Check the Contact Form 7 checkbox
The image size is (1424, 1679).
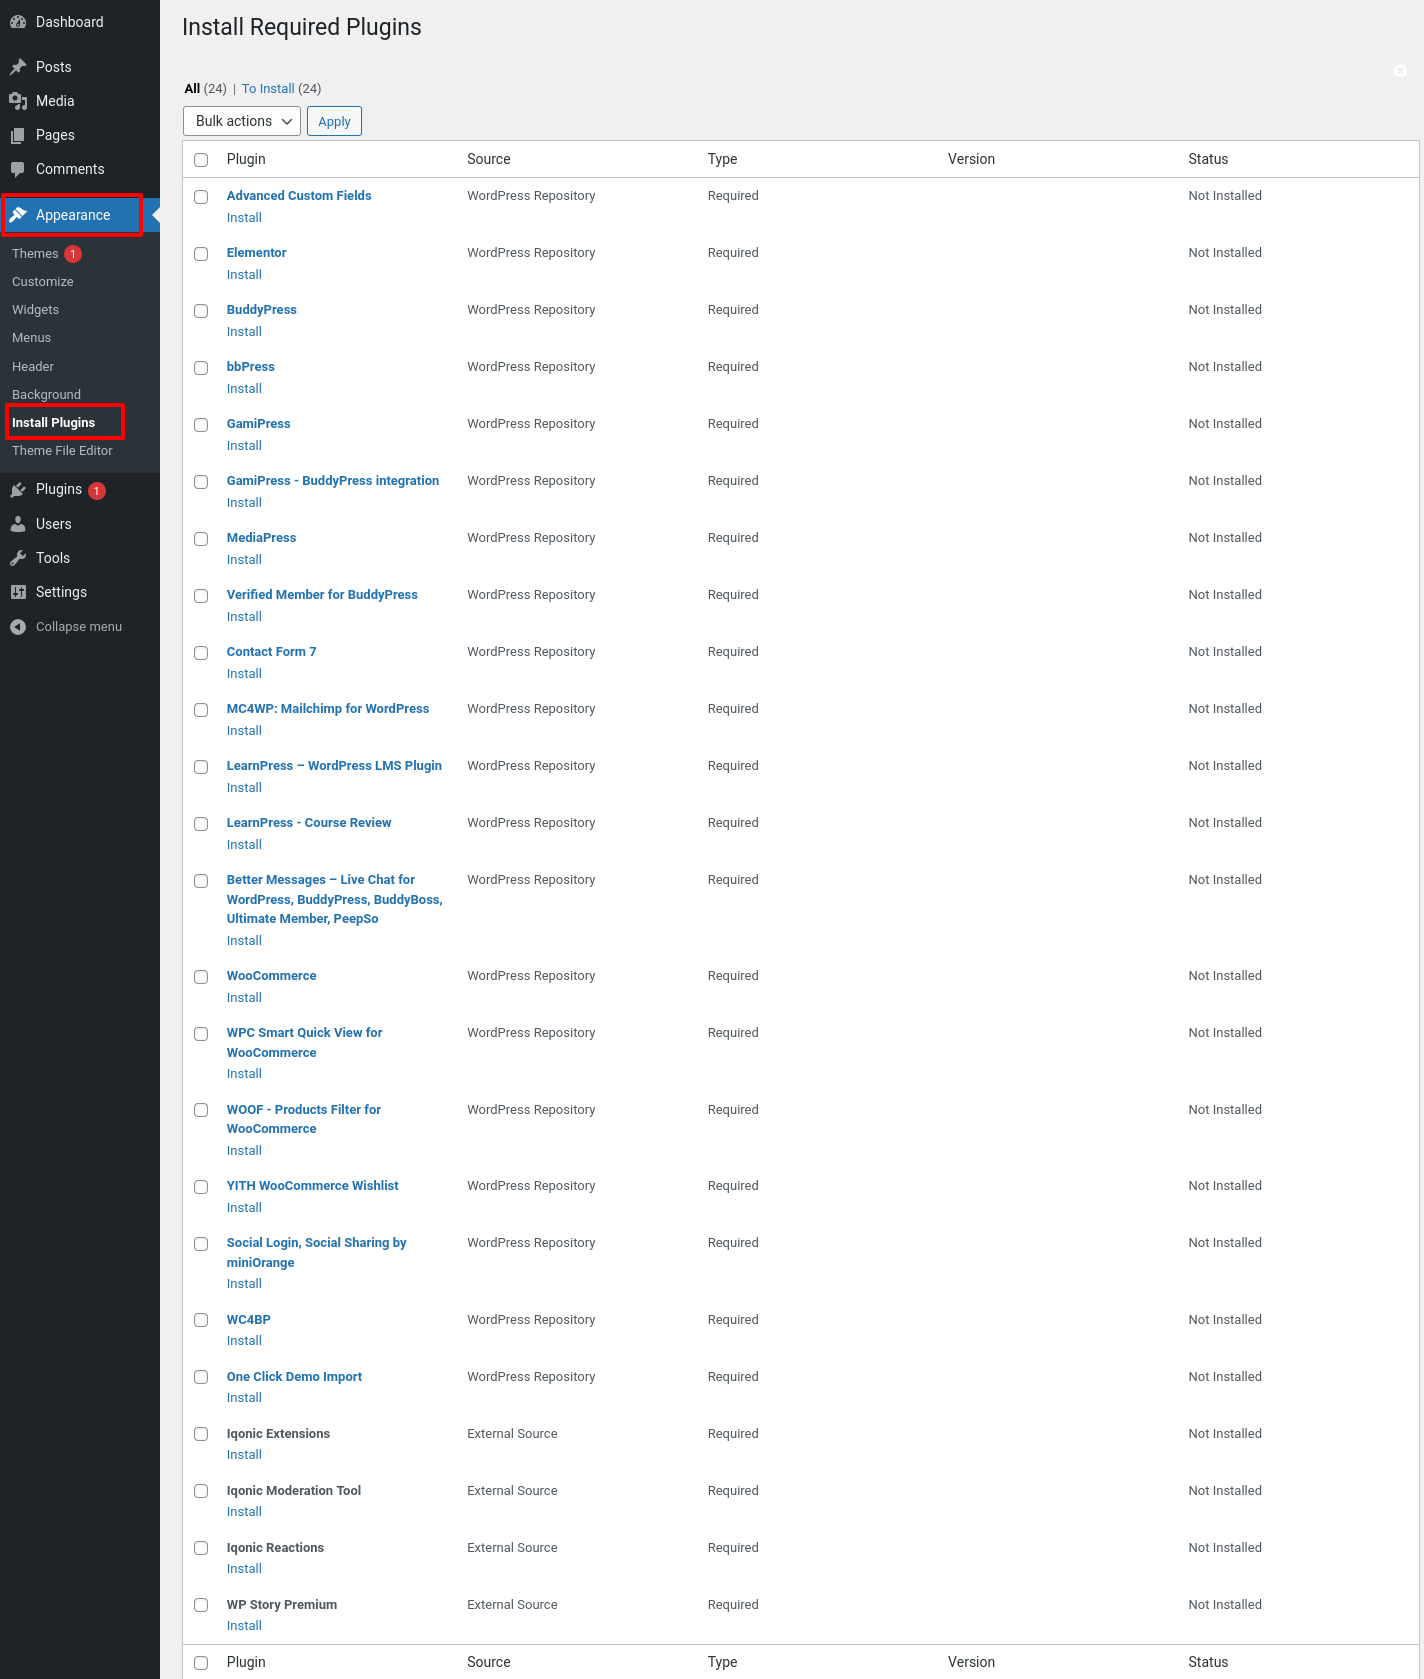[x=201, y=653]
